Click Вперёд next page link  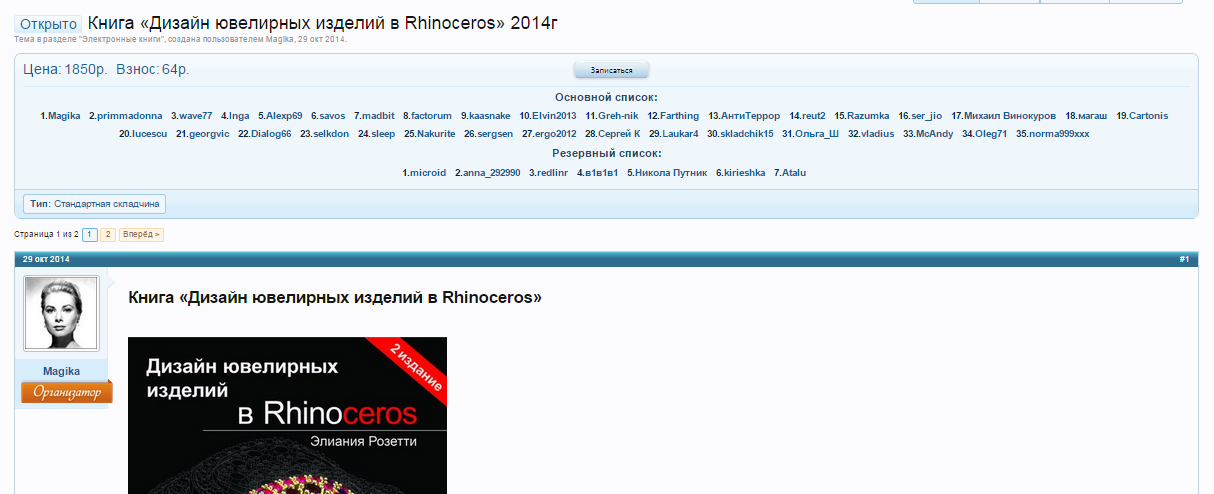pos(141,235)
